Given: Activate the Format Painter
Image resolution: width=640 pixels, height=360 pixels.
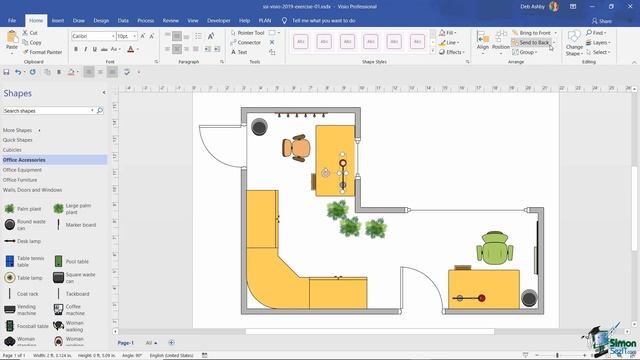Looking at the screenshot, I should pos(42,52).
